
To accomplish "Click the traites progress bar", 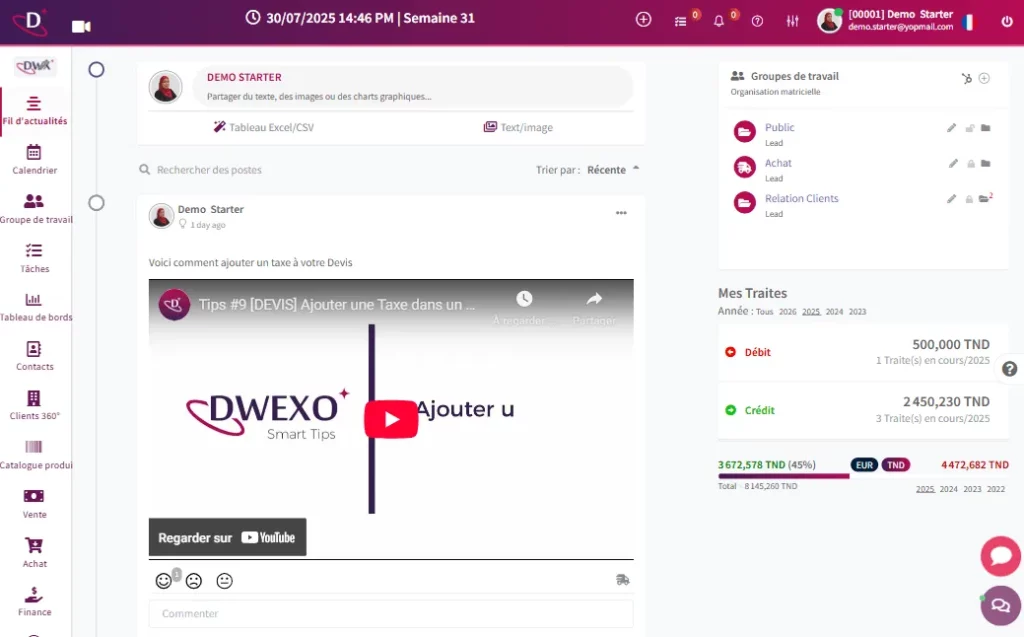I will [x=783, y=476].
